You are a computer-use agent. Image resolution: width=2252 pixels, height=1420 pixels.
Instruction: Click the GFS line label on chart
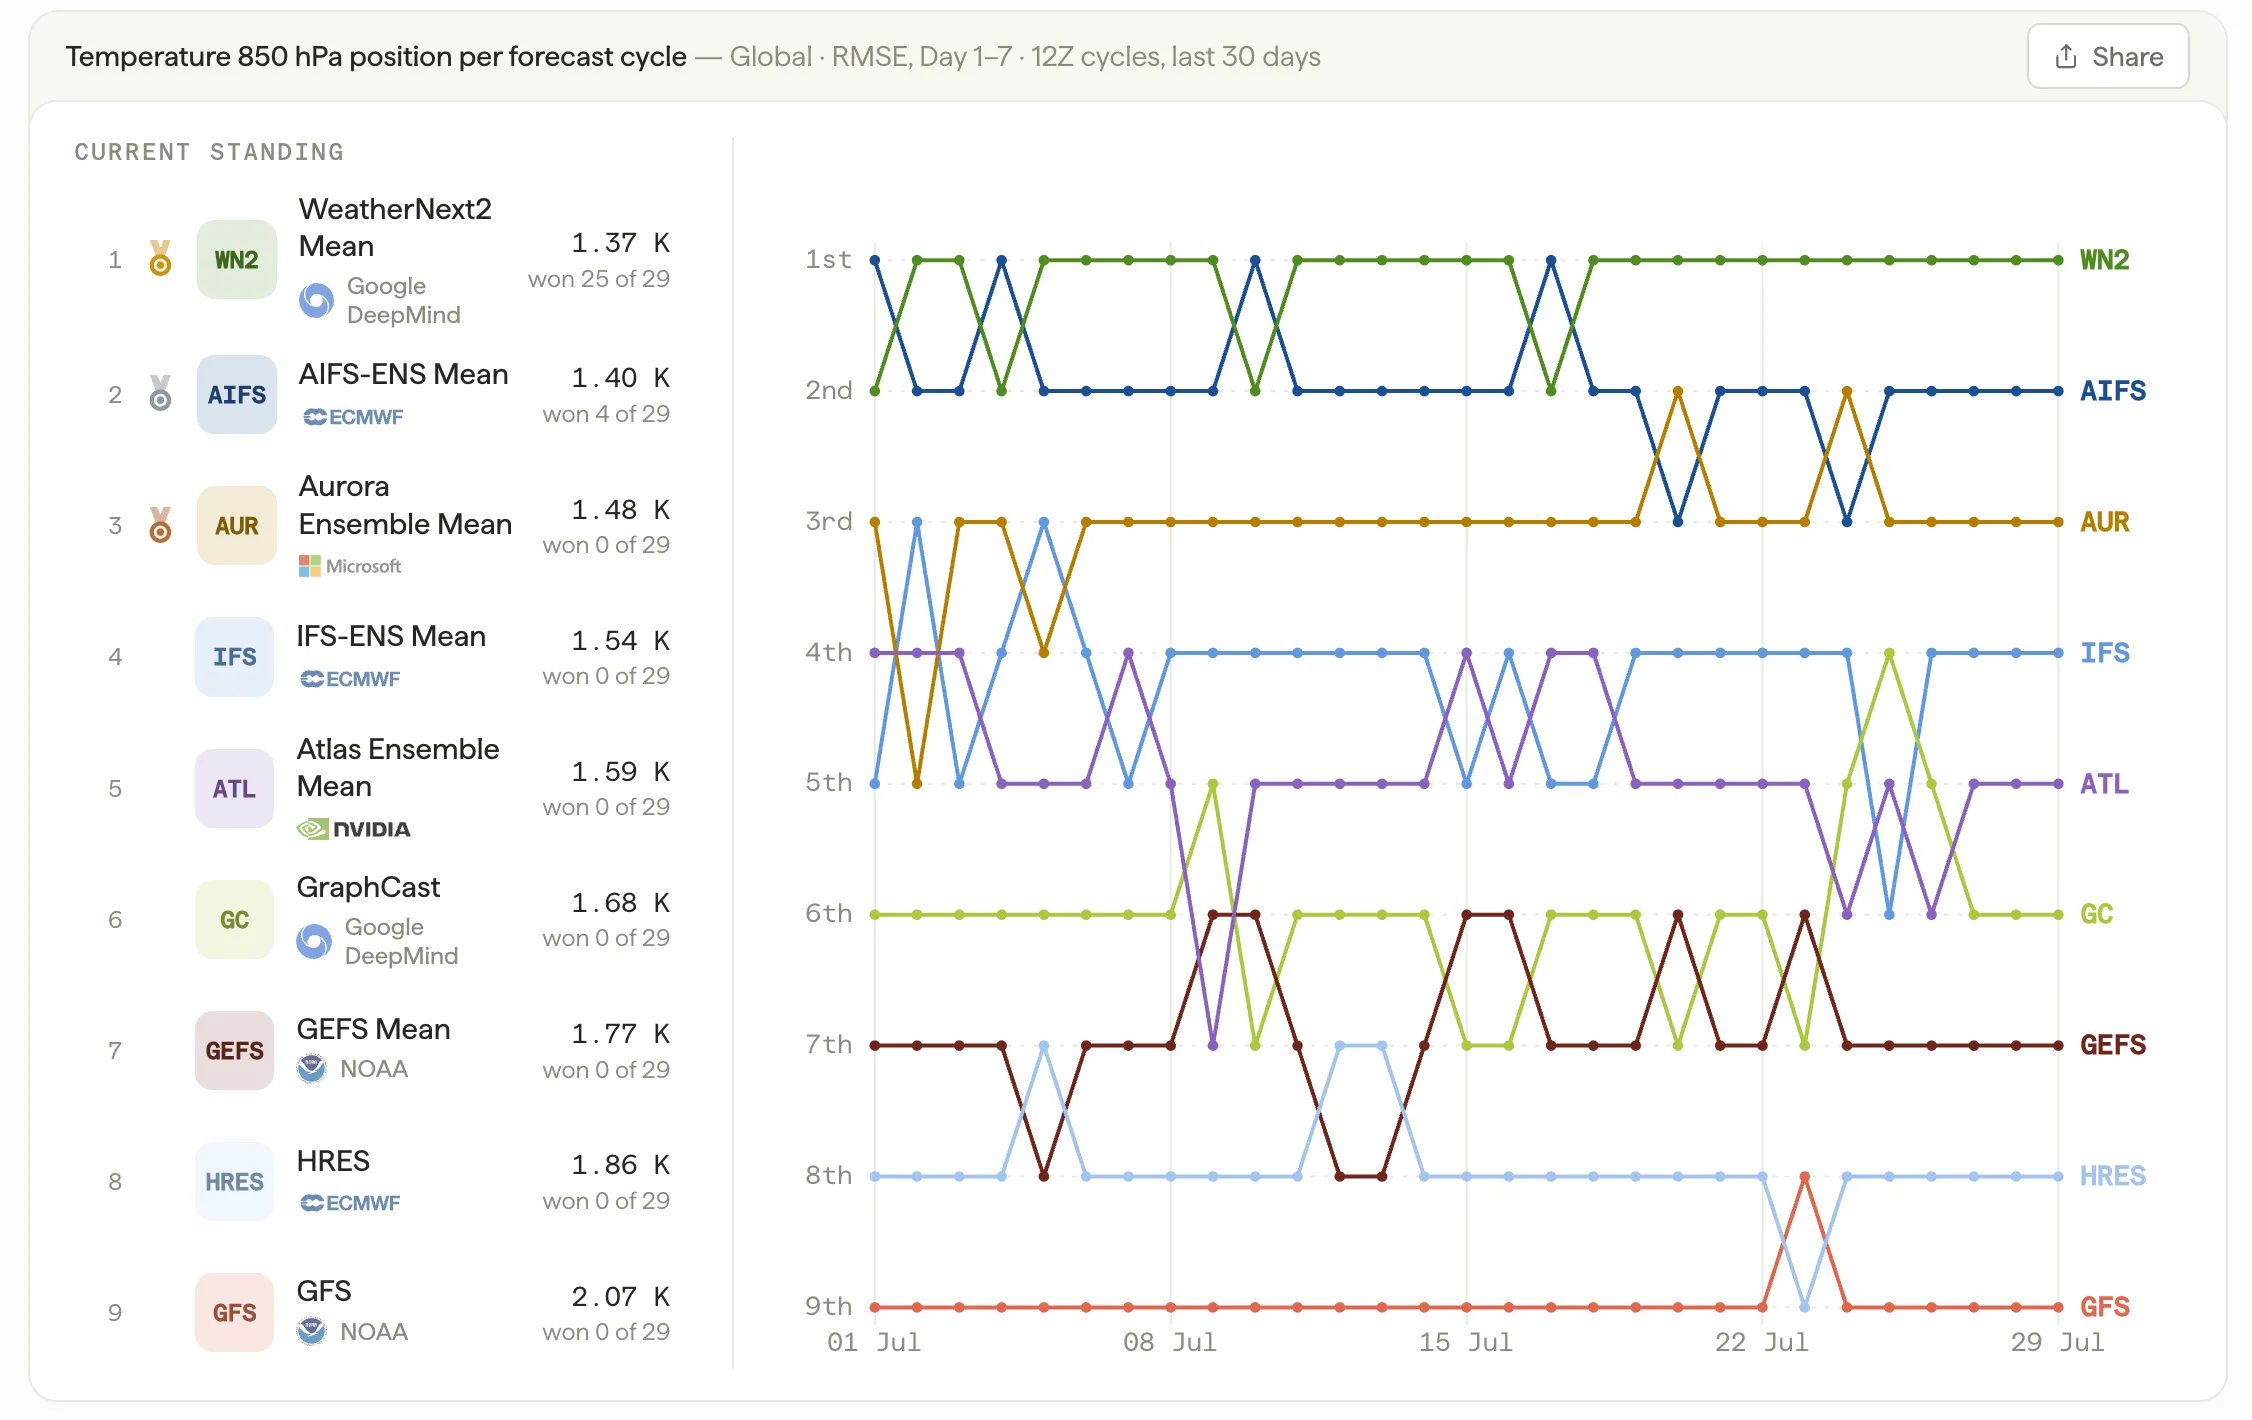pos(2104,1307)
